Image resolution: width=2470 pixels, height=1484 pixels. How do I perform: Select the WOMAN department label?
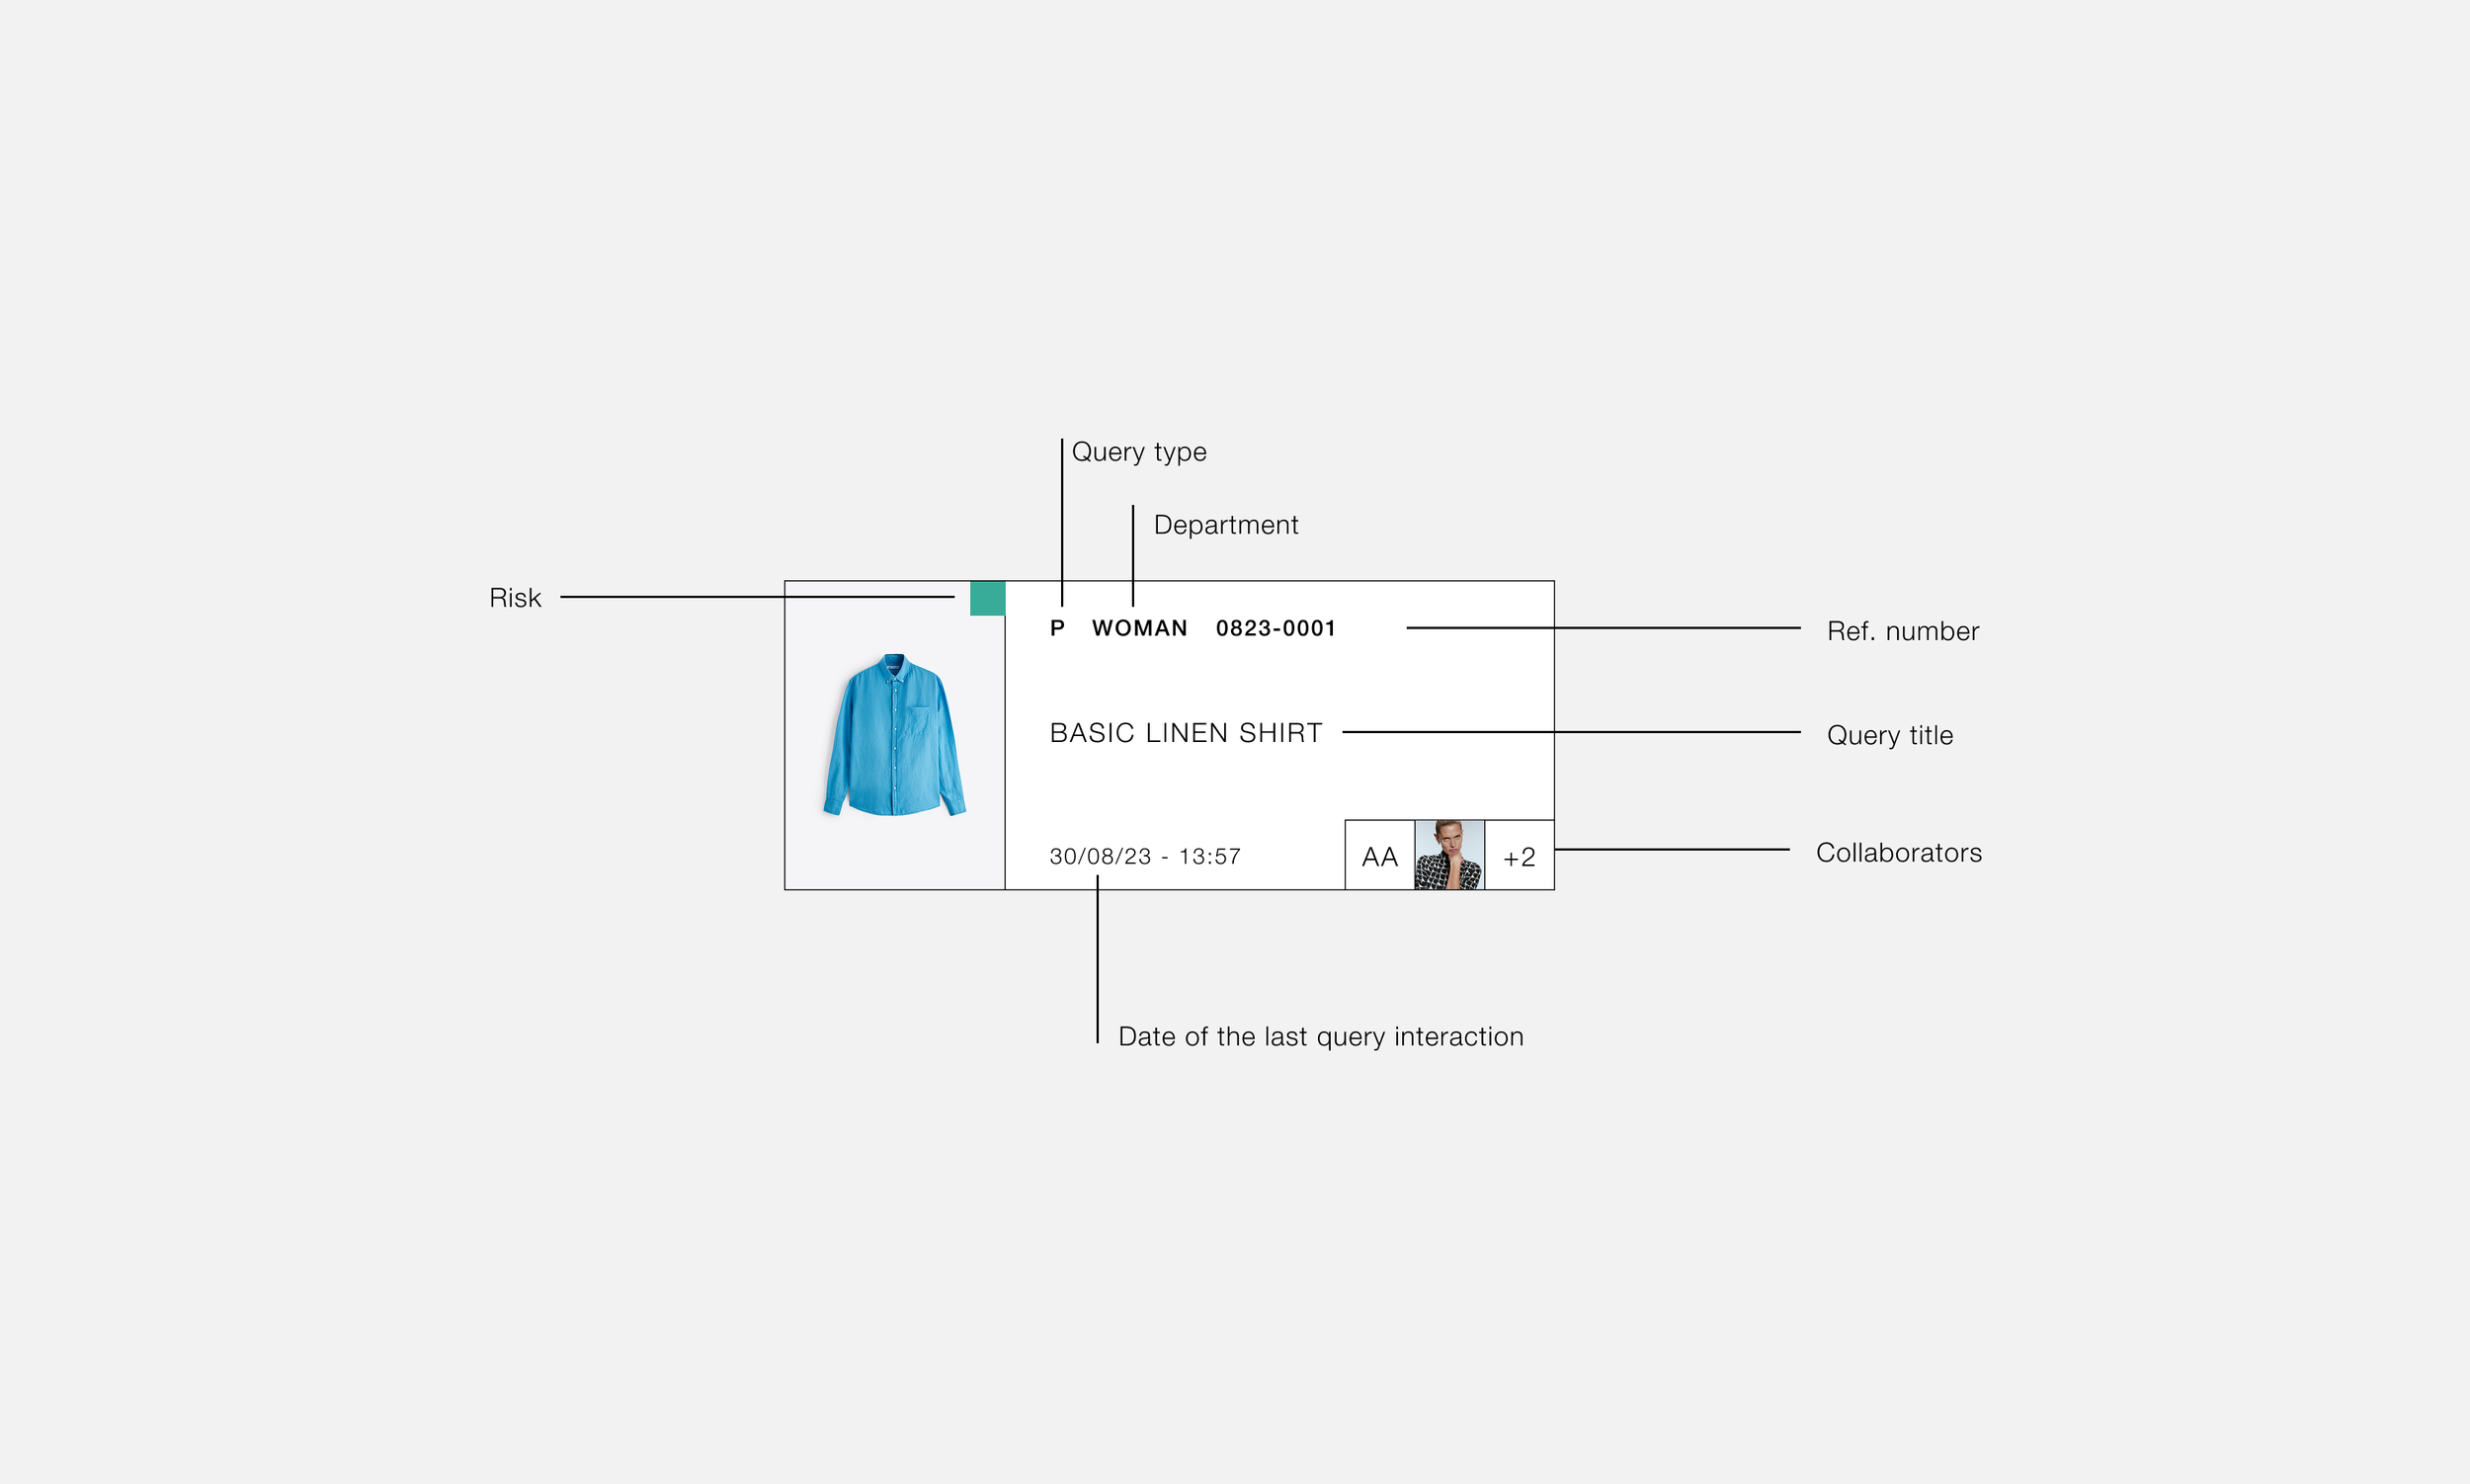coord(1139,628)
